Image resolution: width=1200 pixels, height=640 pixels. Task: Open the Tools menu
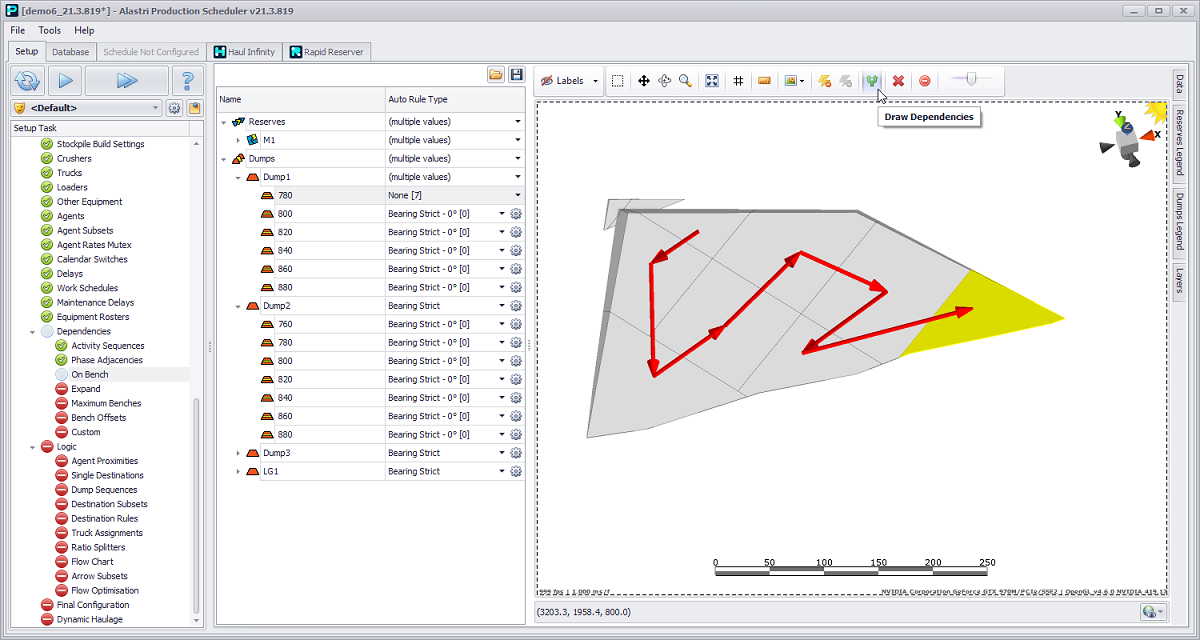click(50, 31)
